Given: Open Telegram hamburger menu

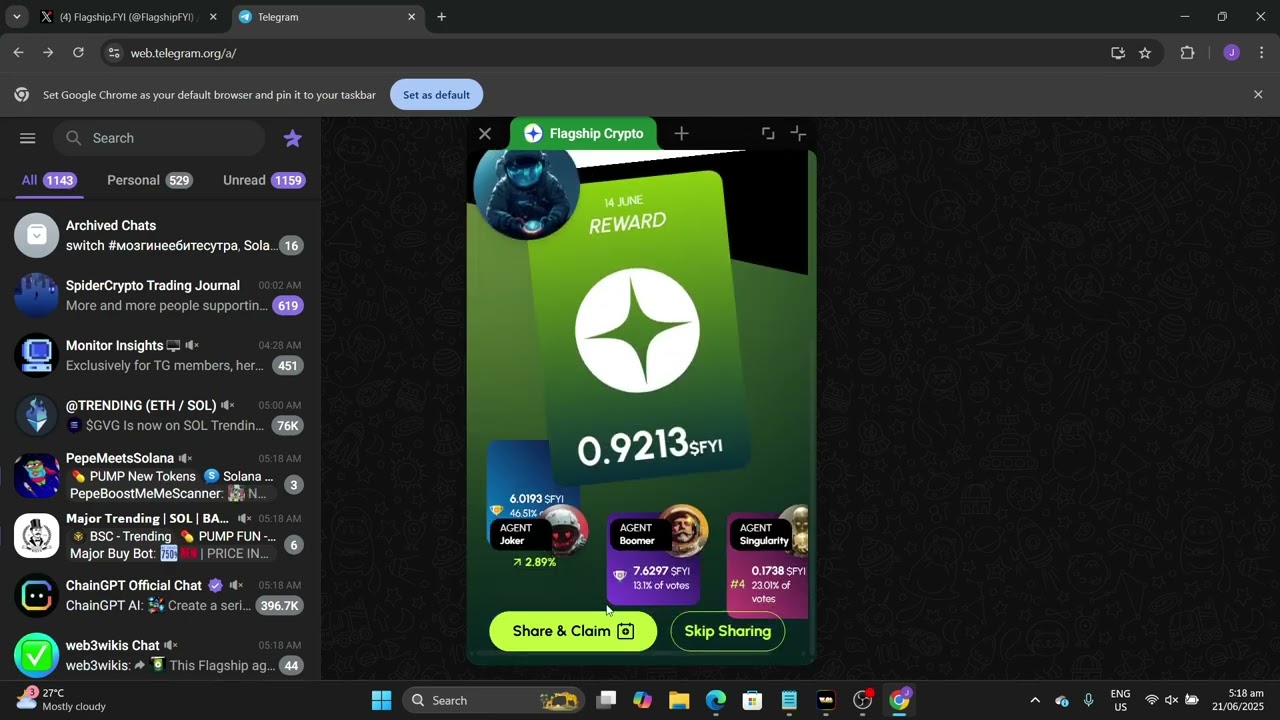Looking at the screenshot, I should pos(28,138).
